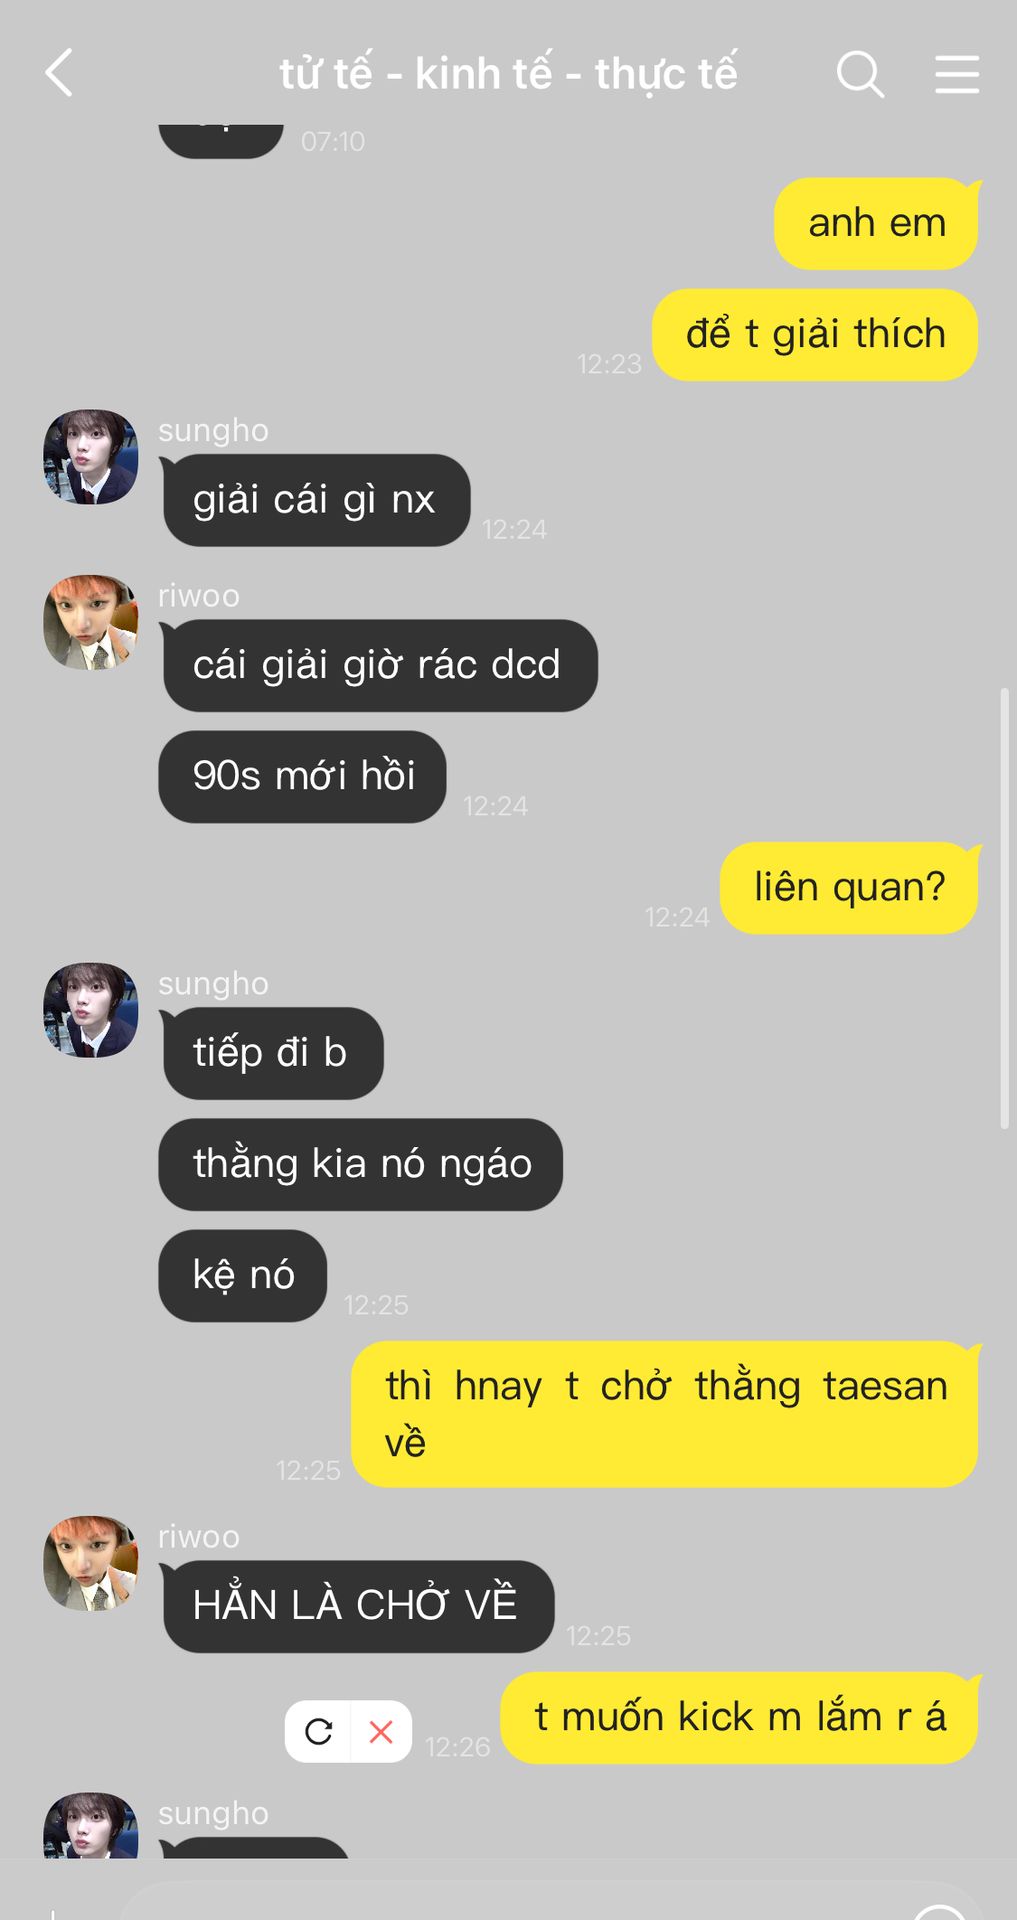
Task: Tap the 't muốn kick m lắm r á' message
Action: 739,1718
